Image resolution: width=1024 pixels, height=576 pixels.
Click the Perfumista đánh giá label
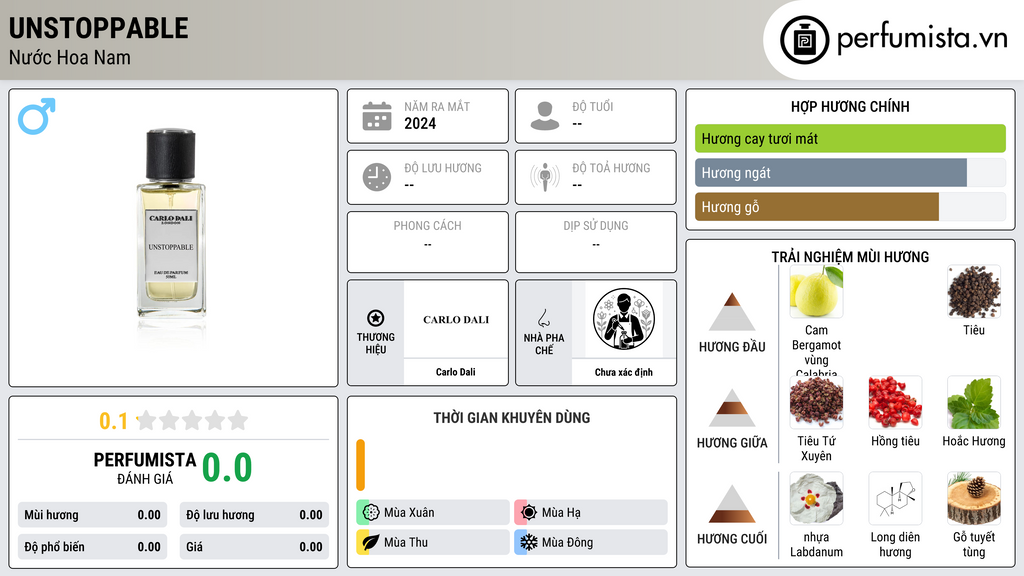[x=145, y=468]
